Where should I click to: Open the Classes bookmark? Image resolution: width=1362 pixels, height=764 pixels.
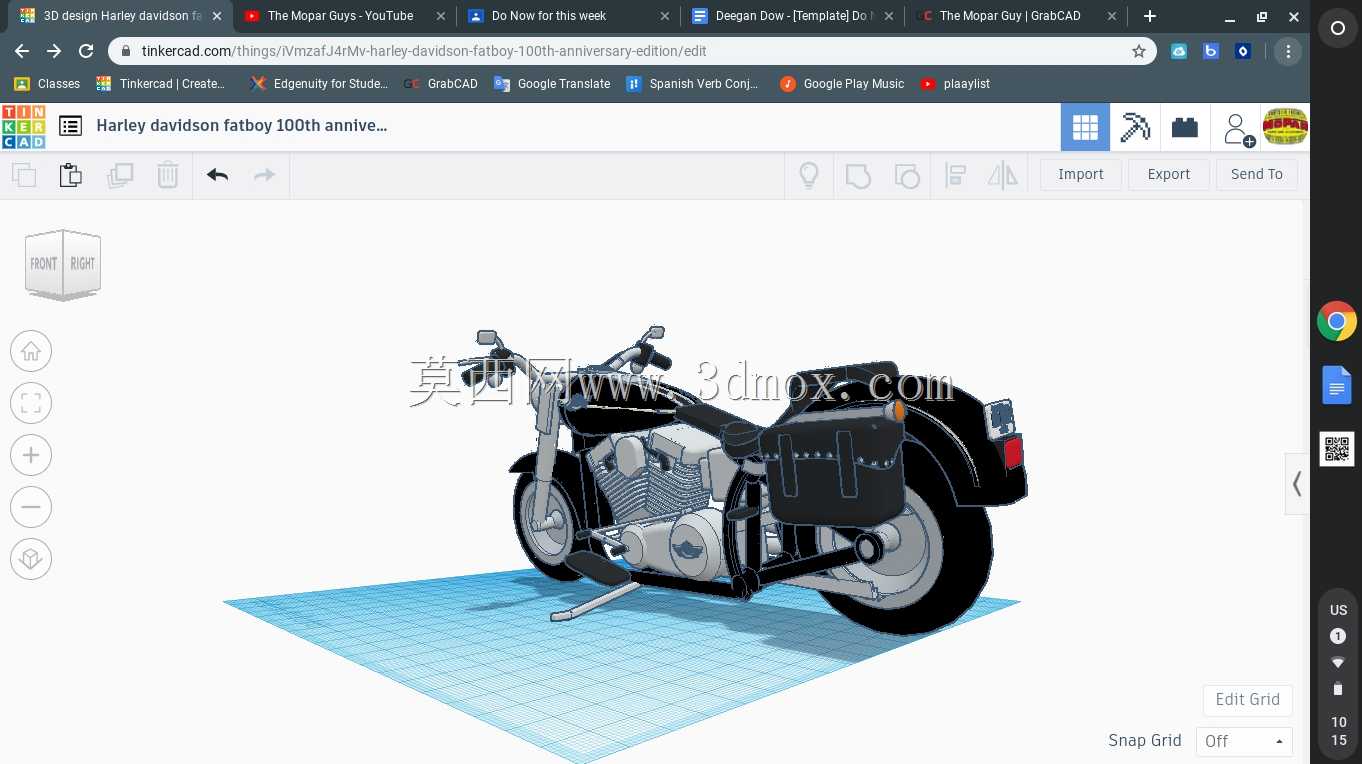click(x=47, y=84)
